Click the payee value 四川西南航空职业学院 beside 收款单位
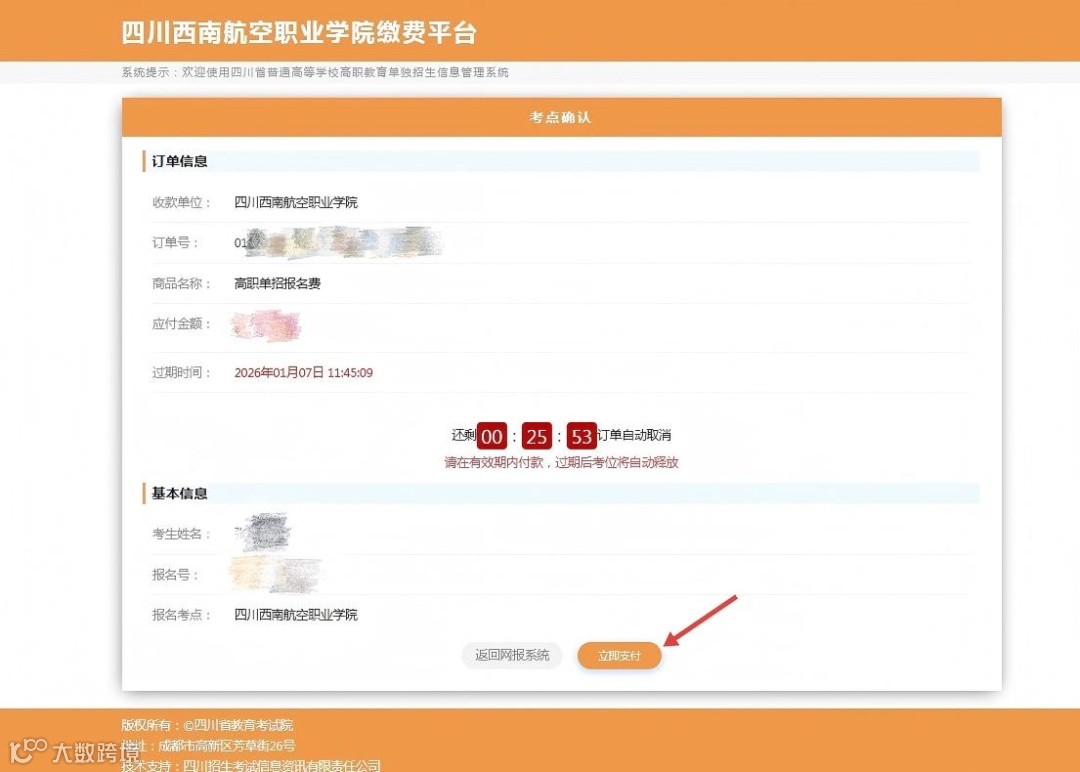This screenshot has width=1080, height=772. point(295,202)
